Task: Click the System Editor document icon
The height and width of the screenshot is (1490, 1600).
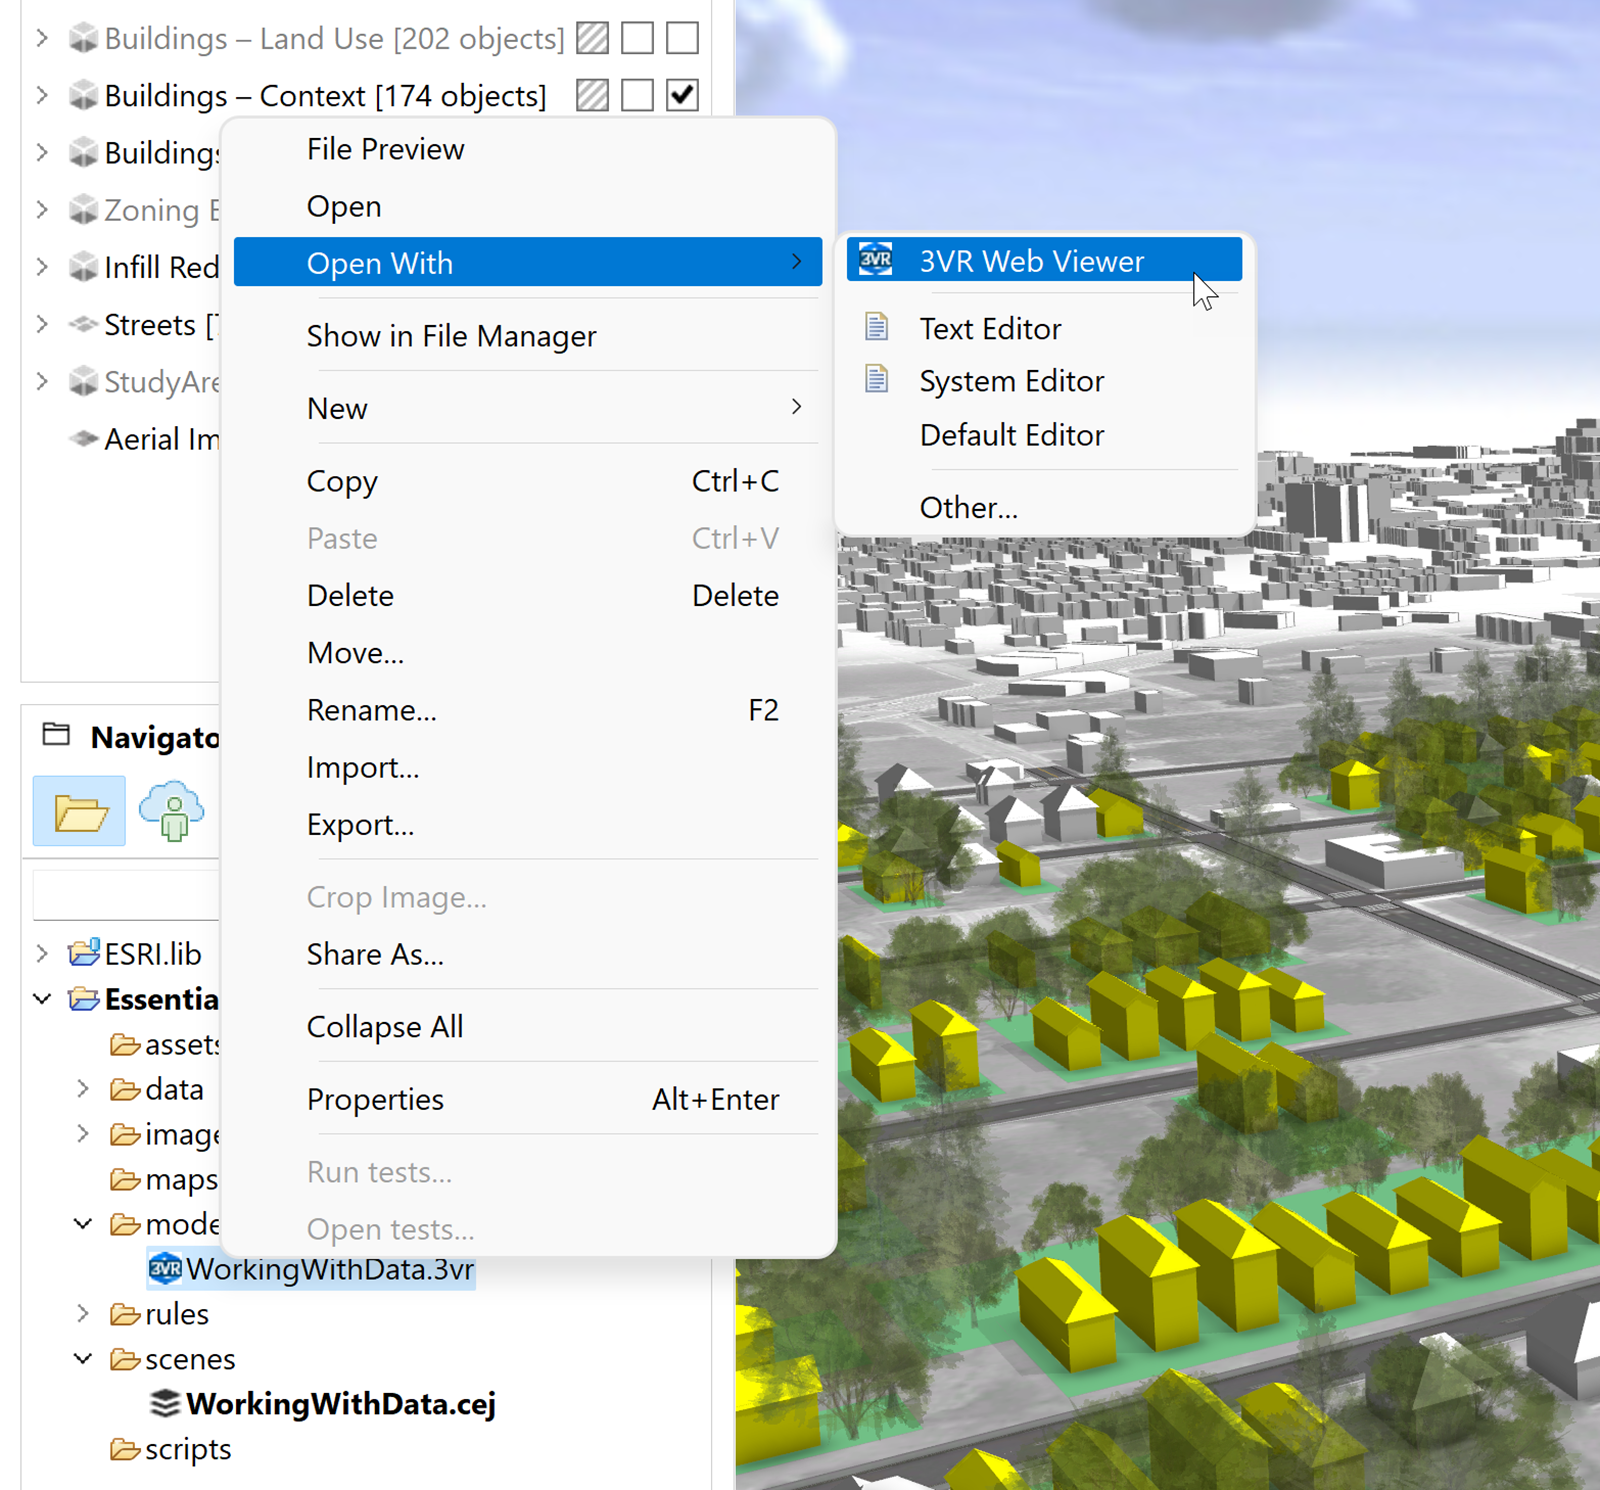Action: pyautogui.click(x=876, y=380)
